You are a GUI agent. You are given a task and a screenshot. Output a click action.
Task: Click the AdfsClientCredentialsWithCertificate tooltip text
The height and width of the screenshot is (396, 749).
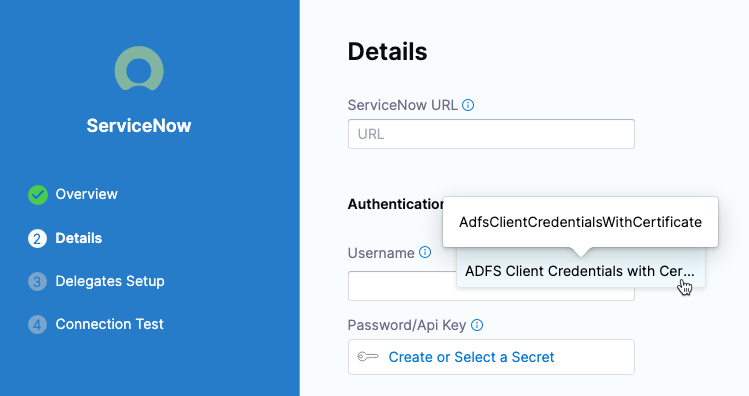coord(580,222)
